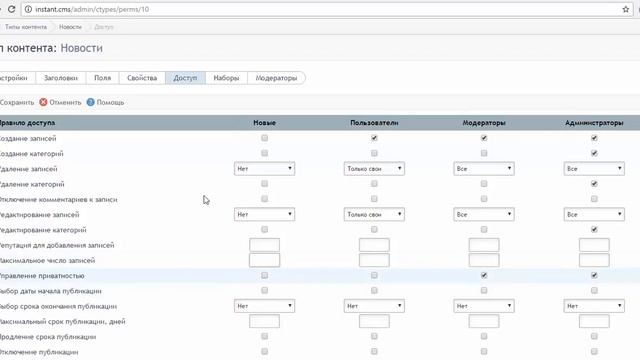The height and width of the screenshot is (360, 640).
Task: Uncheck Редактирование категорий for Администраторы
Action: [594, 230]
